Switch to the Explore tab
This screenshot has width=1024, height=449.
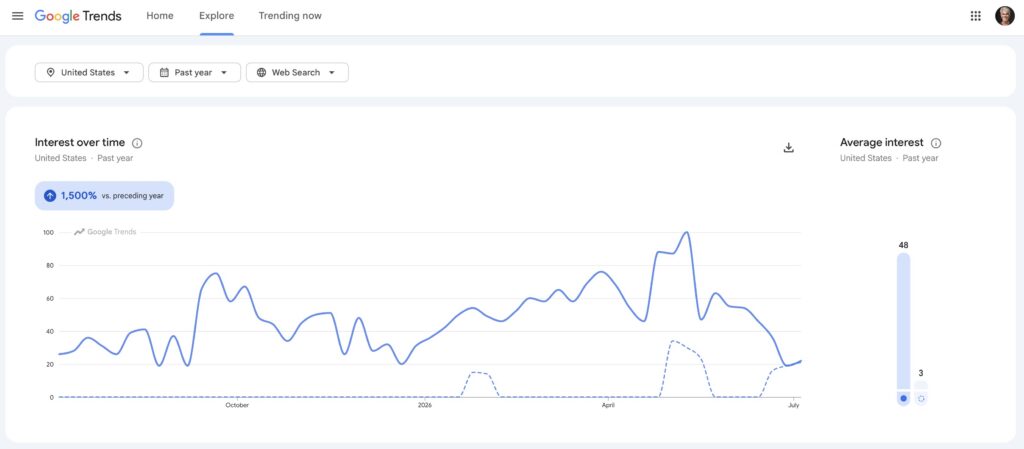[x=217, y=16]
